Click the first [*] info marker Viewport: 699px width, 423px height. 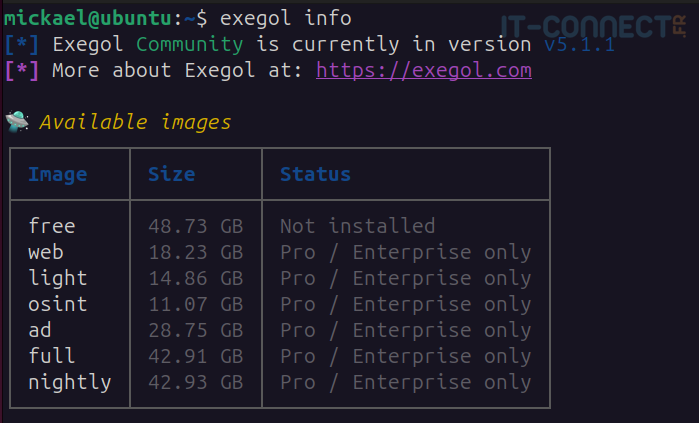click(x=21, y=45)
